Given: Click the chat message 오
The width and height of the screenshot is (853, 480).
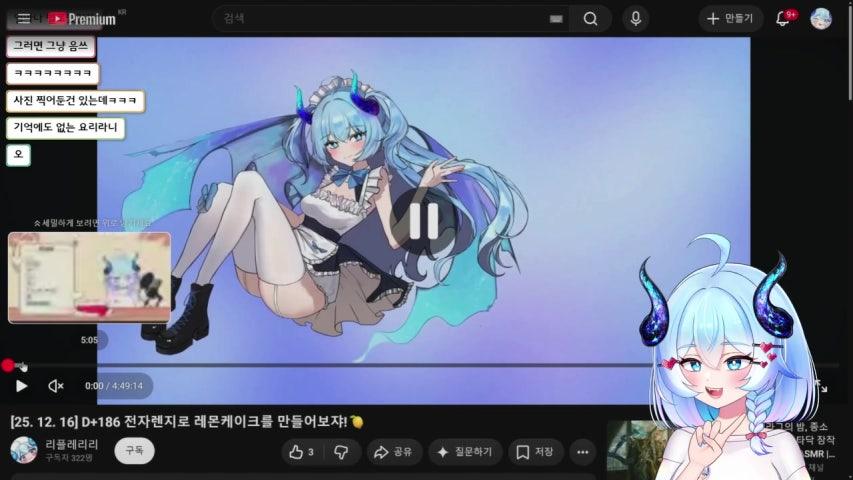Looking at the screenshot, I should [x=18, y=155].
